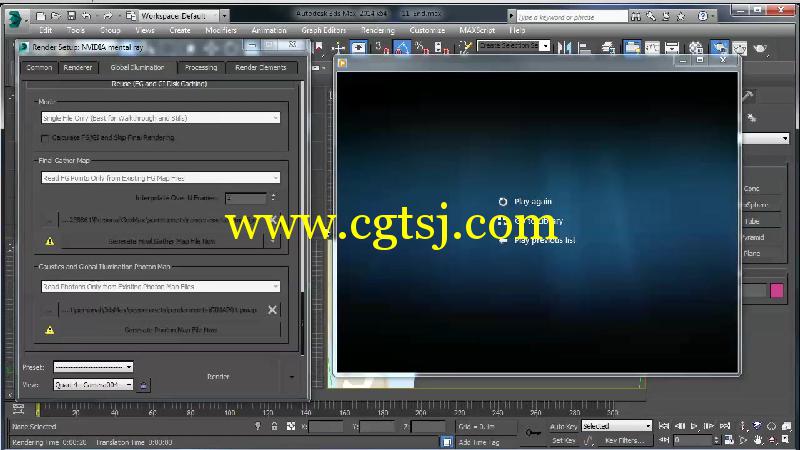Open the Rendering menu
This screenshot has height=450, width=800.
[378, 30]
